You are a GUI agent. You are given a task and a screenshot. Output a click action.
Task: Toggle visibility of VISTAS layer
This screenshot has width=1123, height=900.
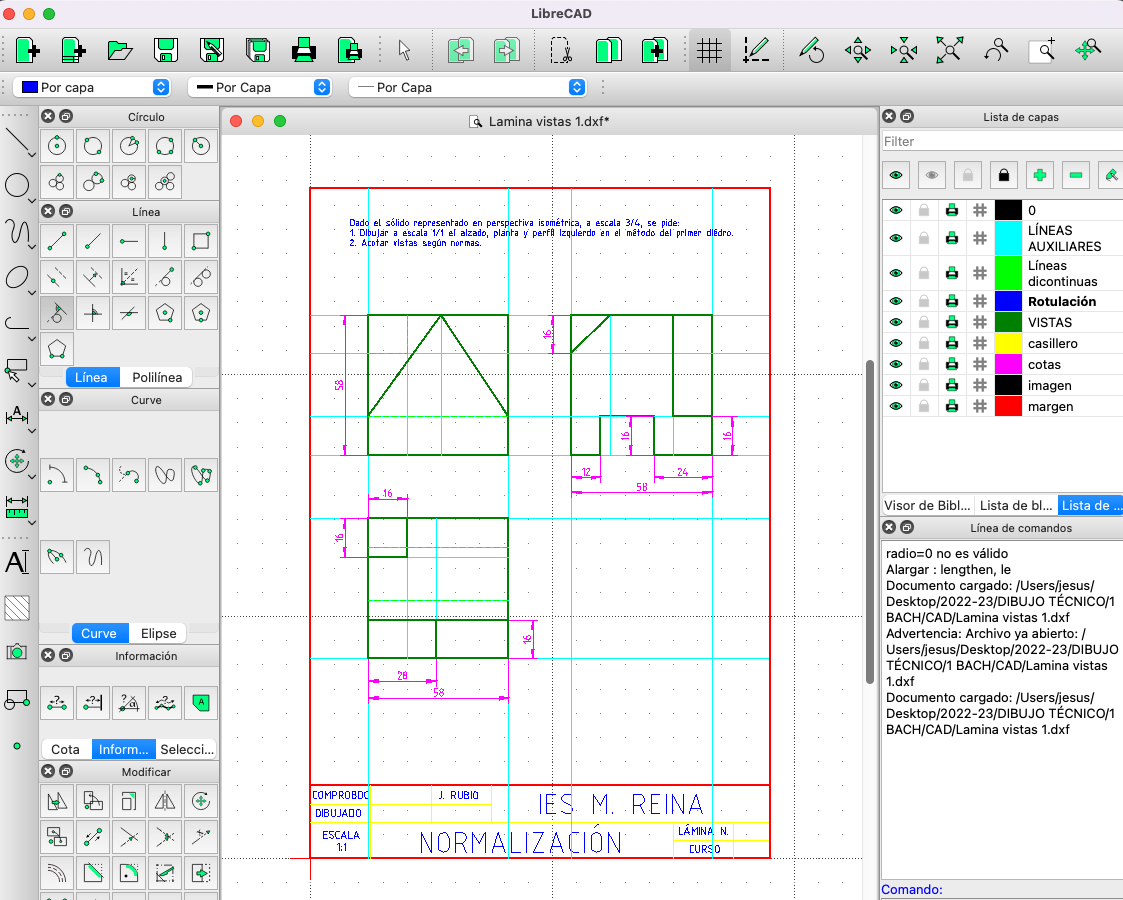point(896,322)
